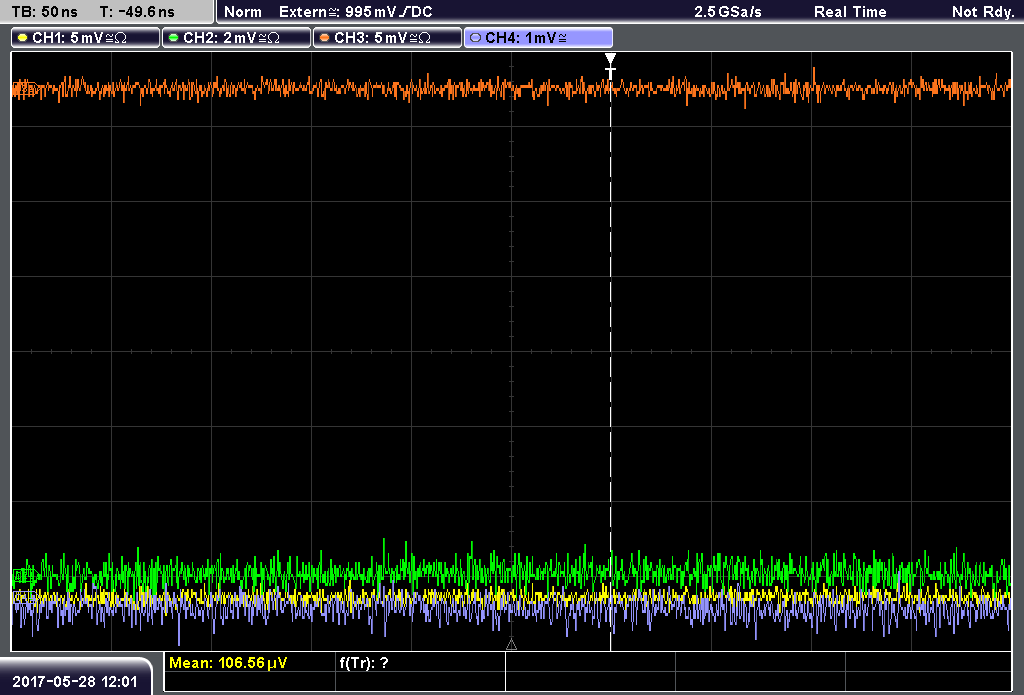Click the Not Rdy. status indicator

(x=982, y=12)
